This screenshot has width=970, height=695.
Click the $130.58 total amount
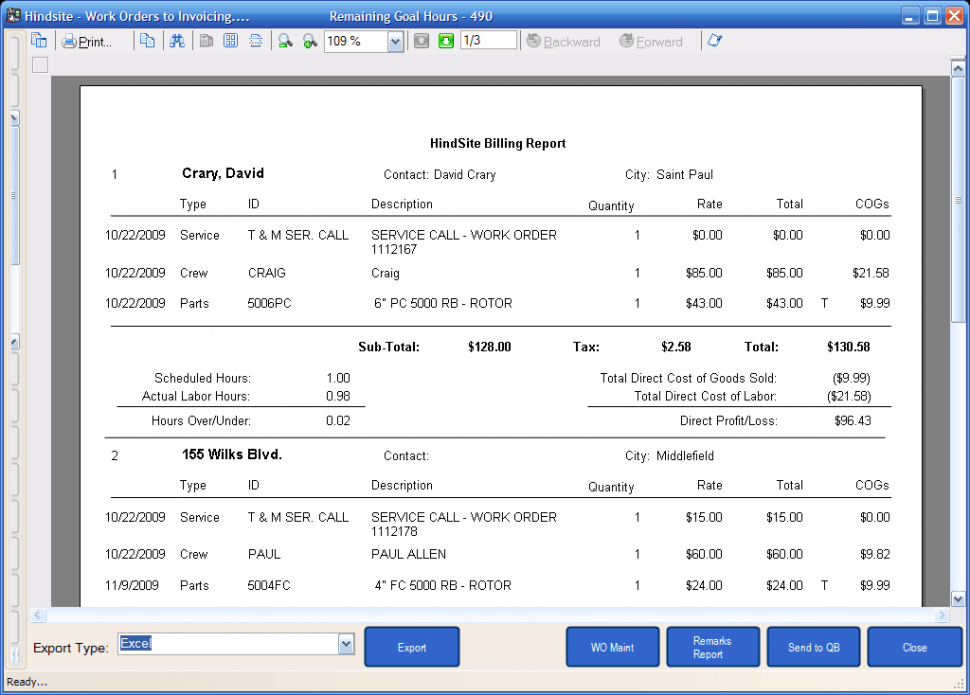(849, 347)
